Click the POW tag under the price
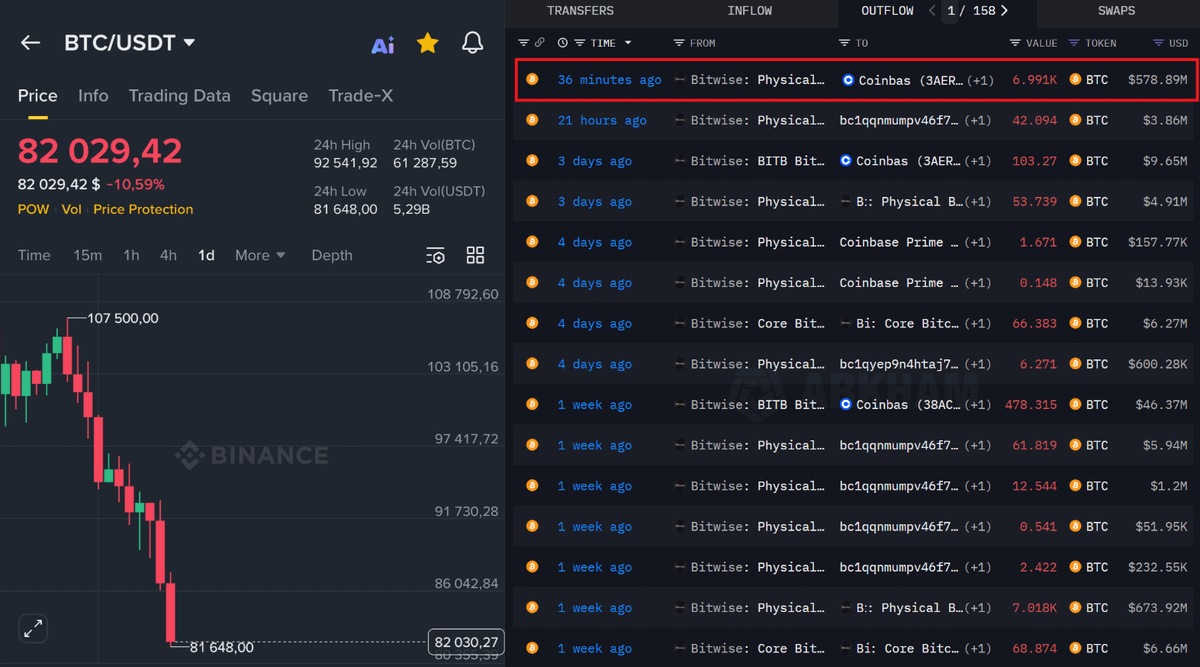This screenshot has width=1200, height=667. 33,209
